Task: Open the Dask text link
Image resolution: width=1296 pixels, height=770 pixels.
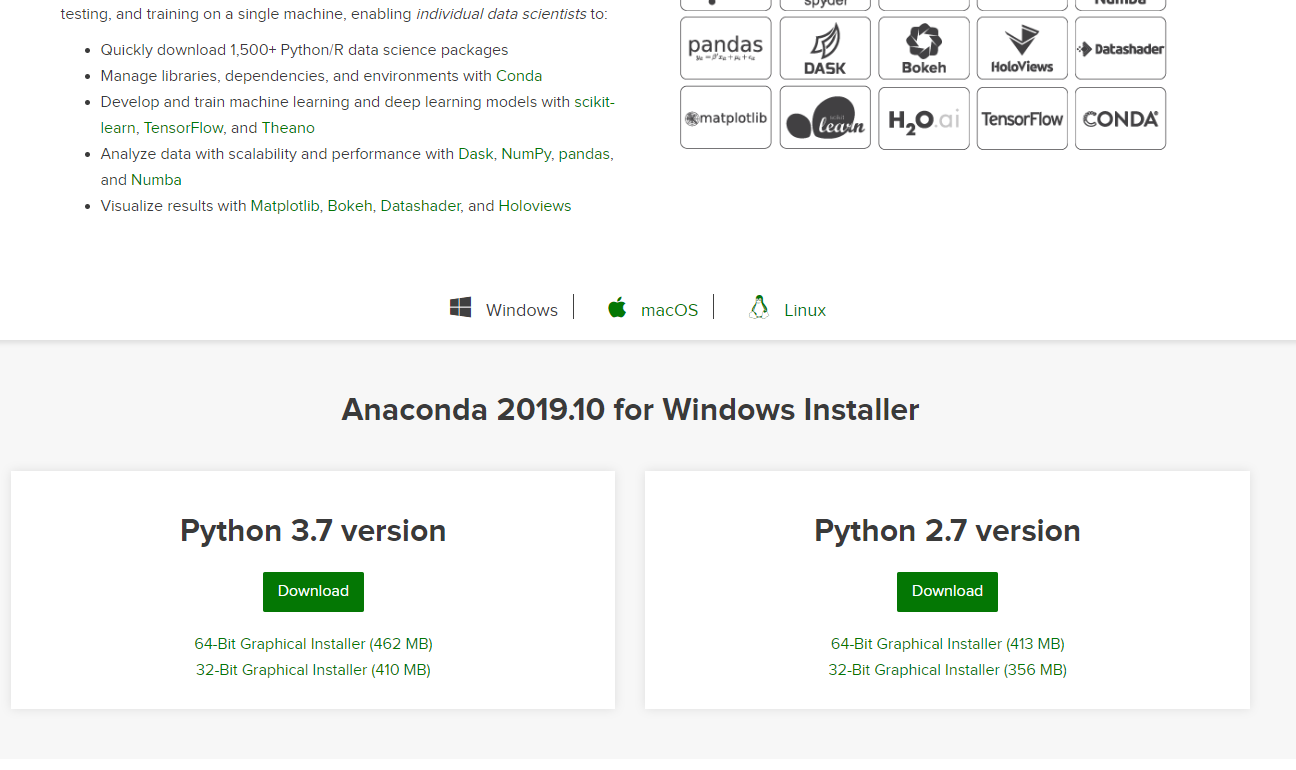Action: point(476,154)
